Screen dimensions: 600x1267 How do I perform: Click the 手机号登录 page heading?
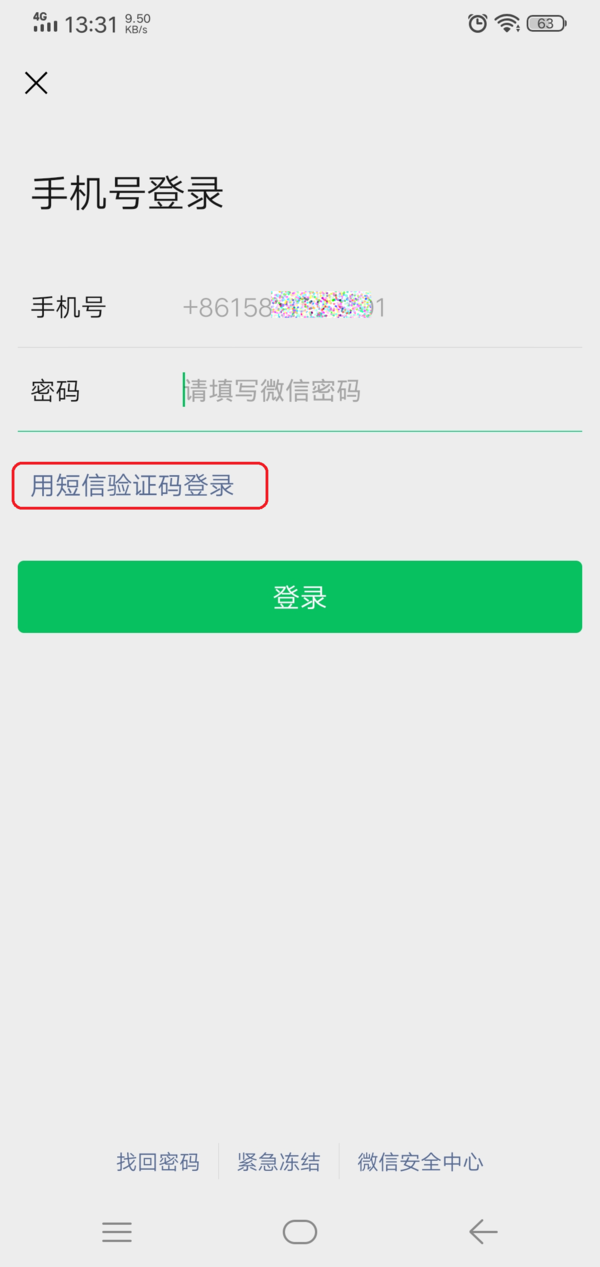tap(127, 193)
